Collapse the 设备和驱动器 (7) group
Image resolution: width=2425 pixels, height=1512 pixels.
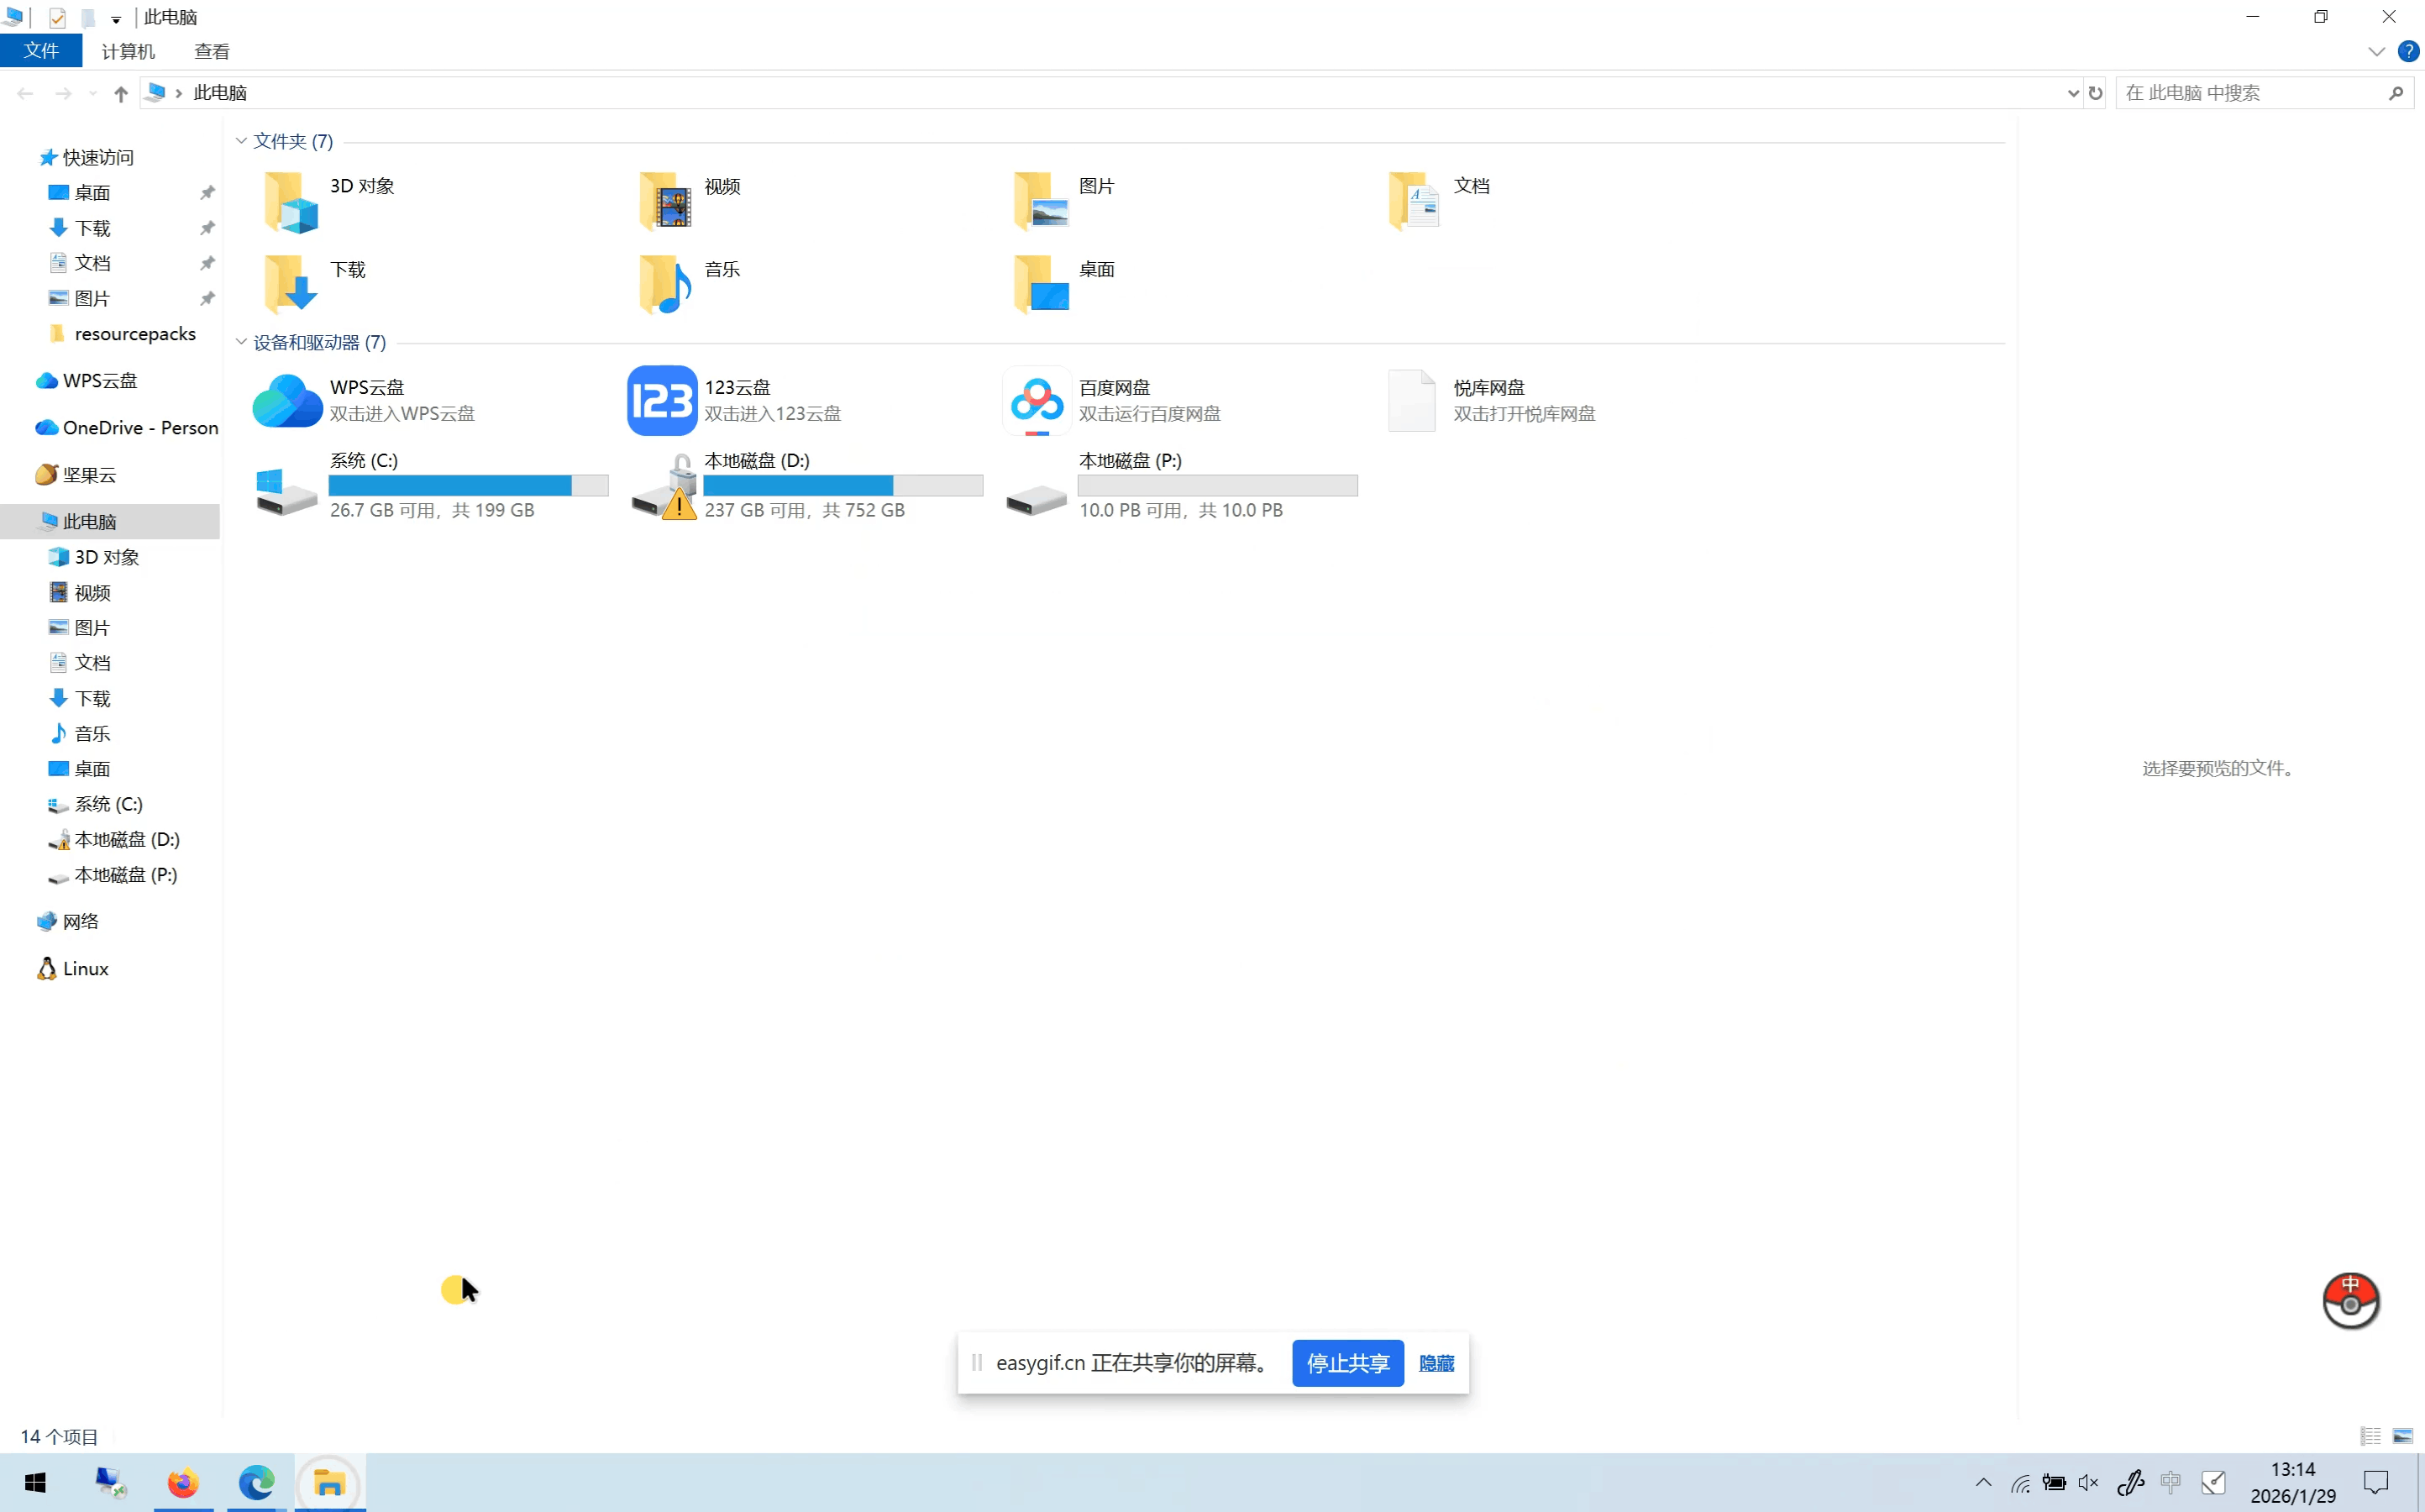pos(241,342)
